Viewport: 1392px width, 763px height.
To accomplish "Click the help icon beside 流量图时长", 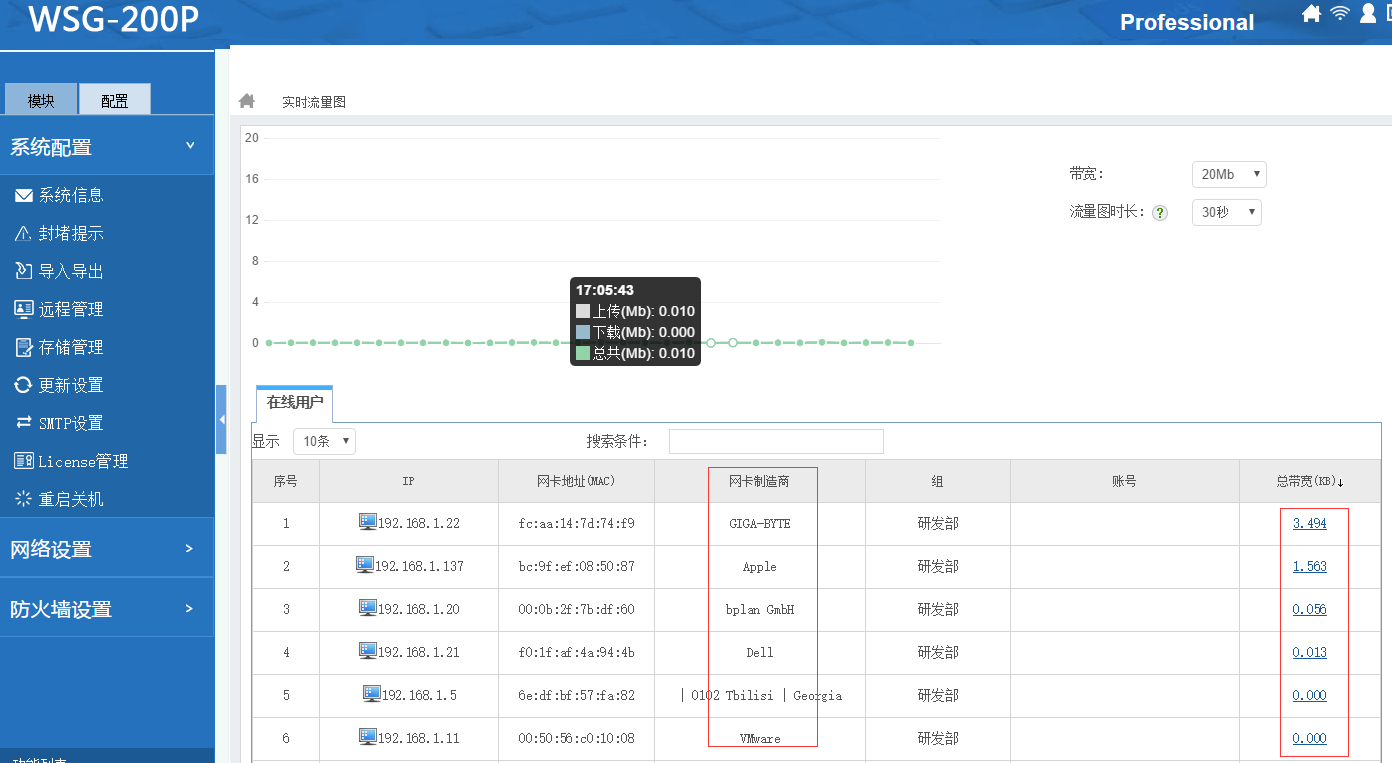I will pos(1160,213).
